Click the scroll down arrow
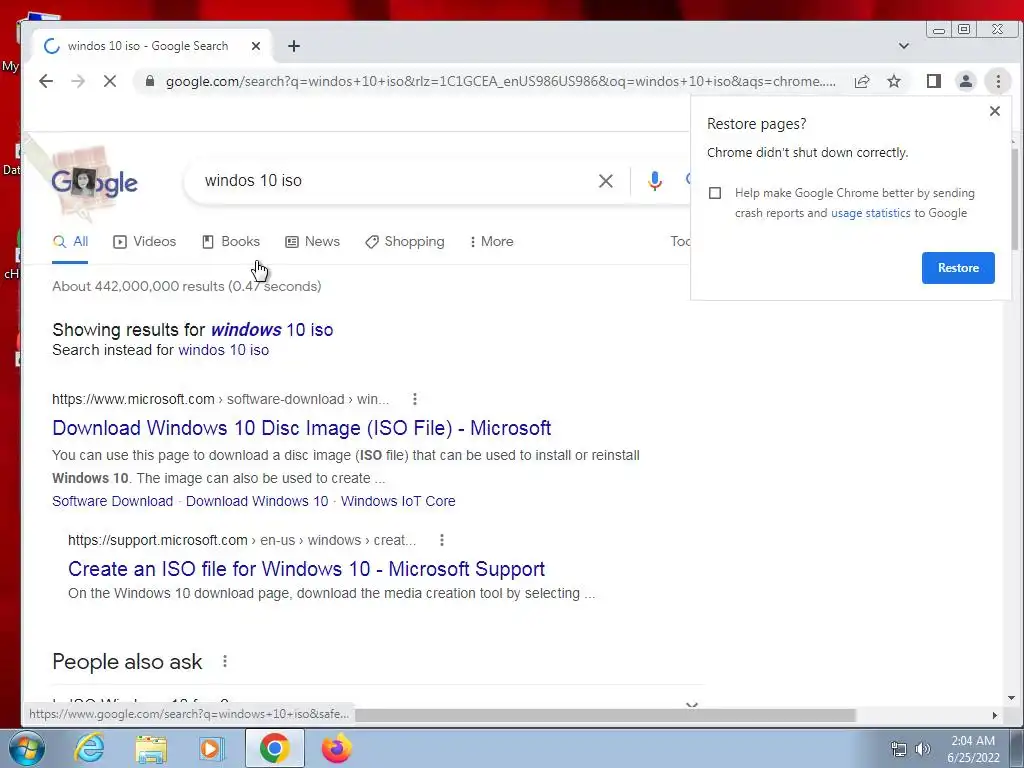Screen dimensions: 1024x768 (1012, 698)
